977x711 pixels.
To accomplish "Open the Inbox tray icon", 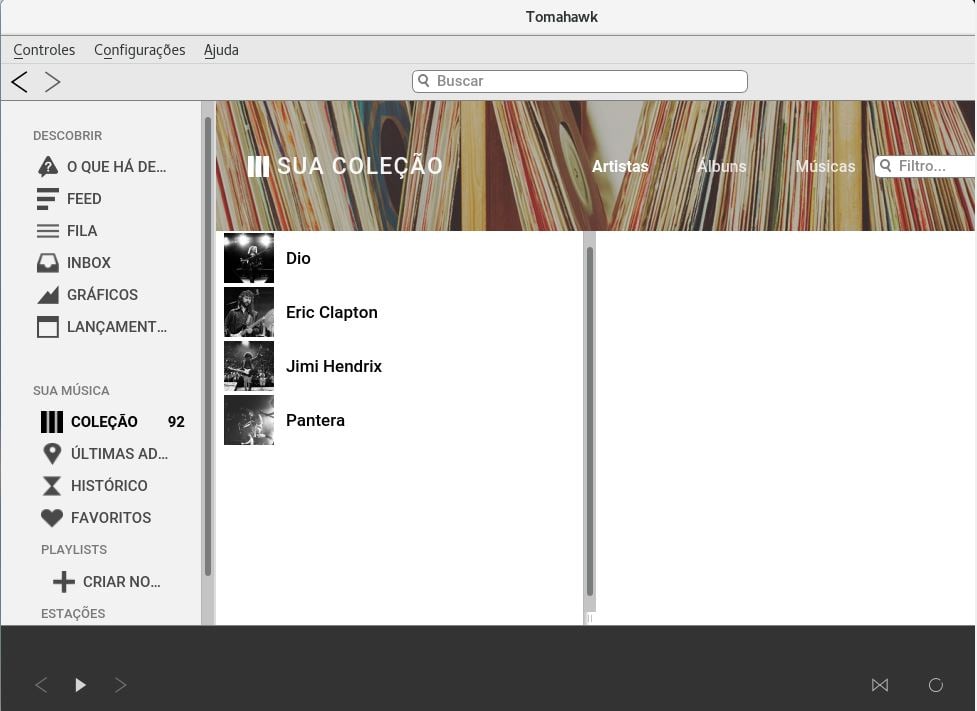I will click(x=47, y=263).
